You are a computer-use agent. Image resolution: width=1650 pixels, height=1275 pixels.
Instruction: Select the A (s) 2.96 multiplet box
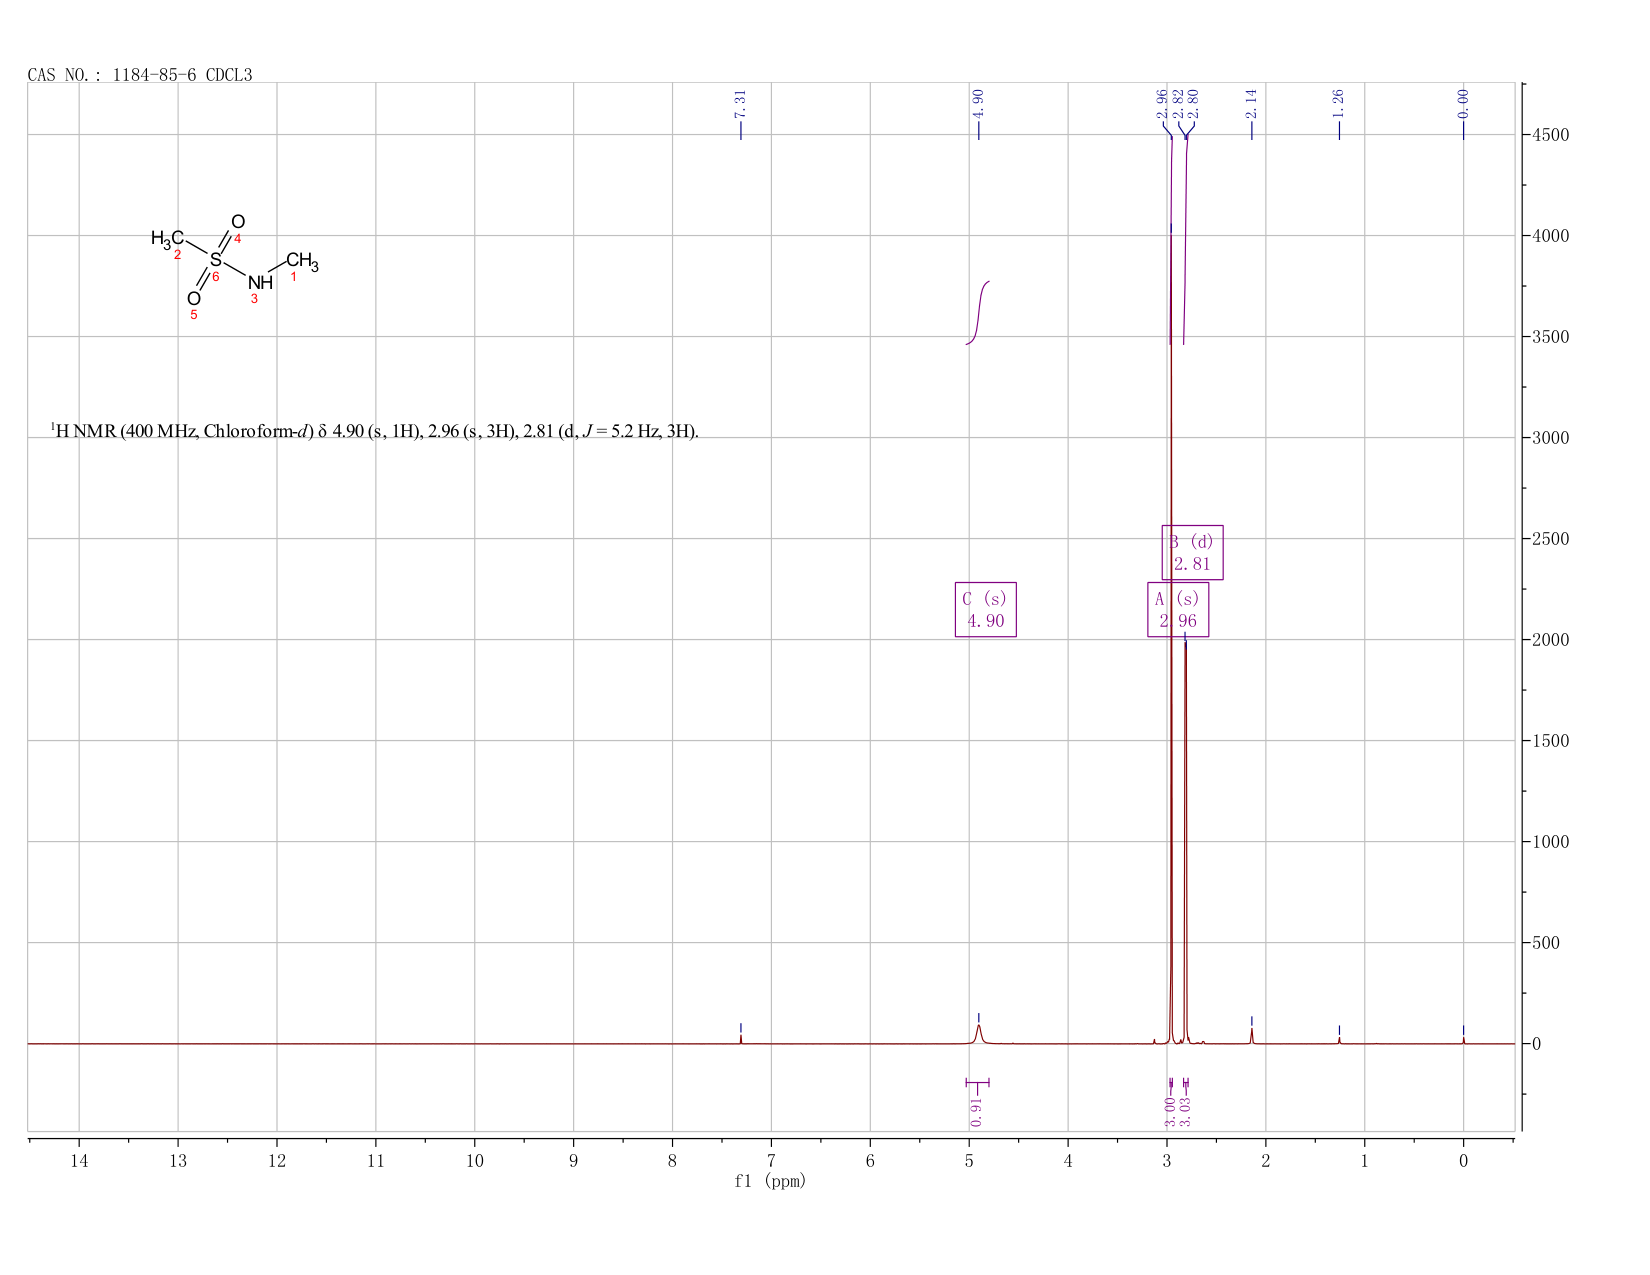click(1178, 610)
